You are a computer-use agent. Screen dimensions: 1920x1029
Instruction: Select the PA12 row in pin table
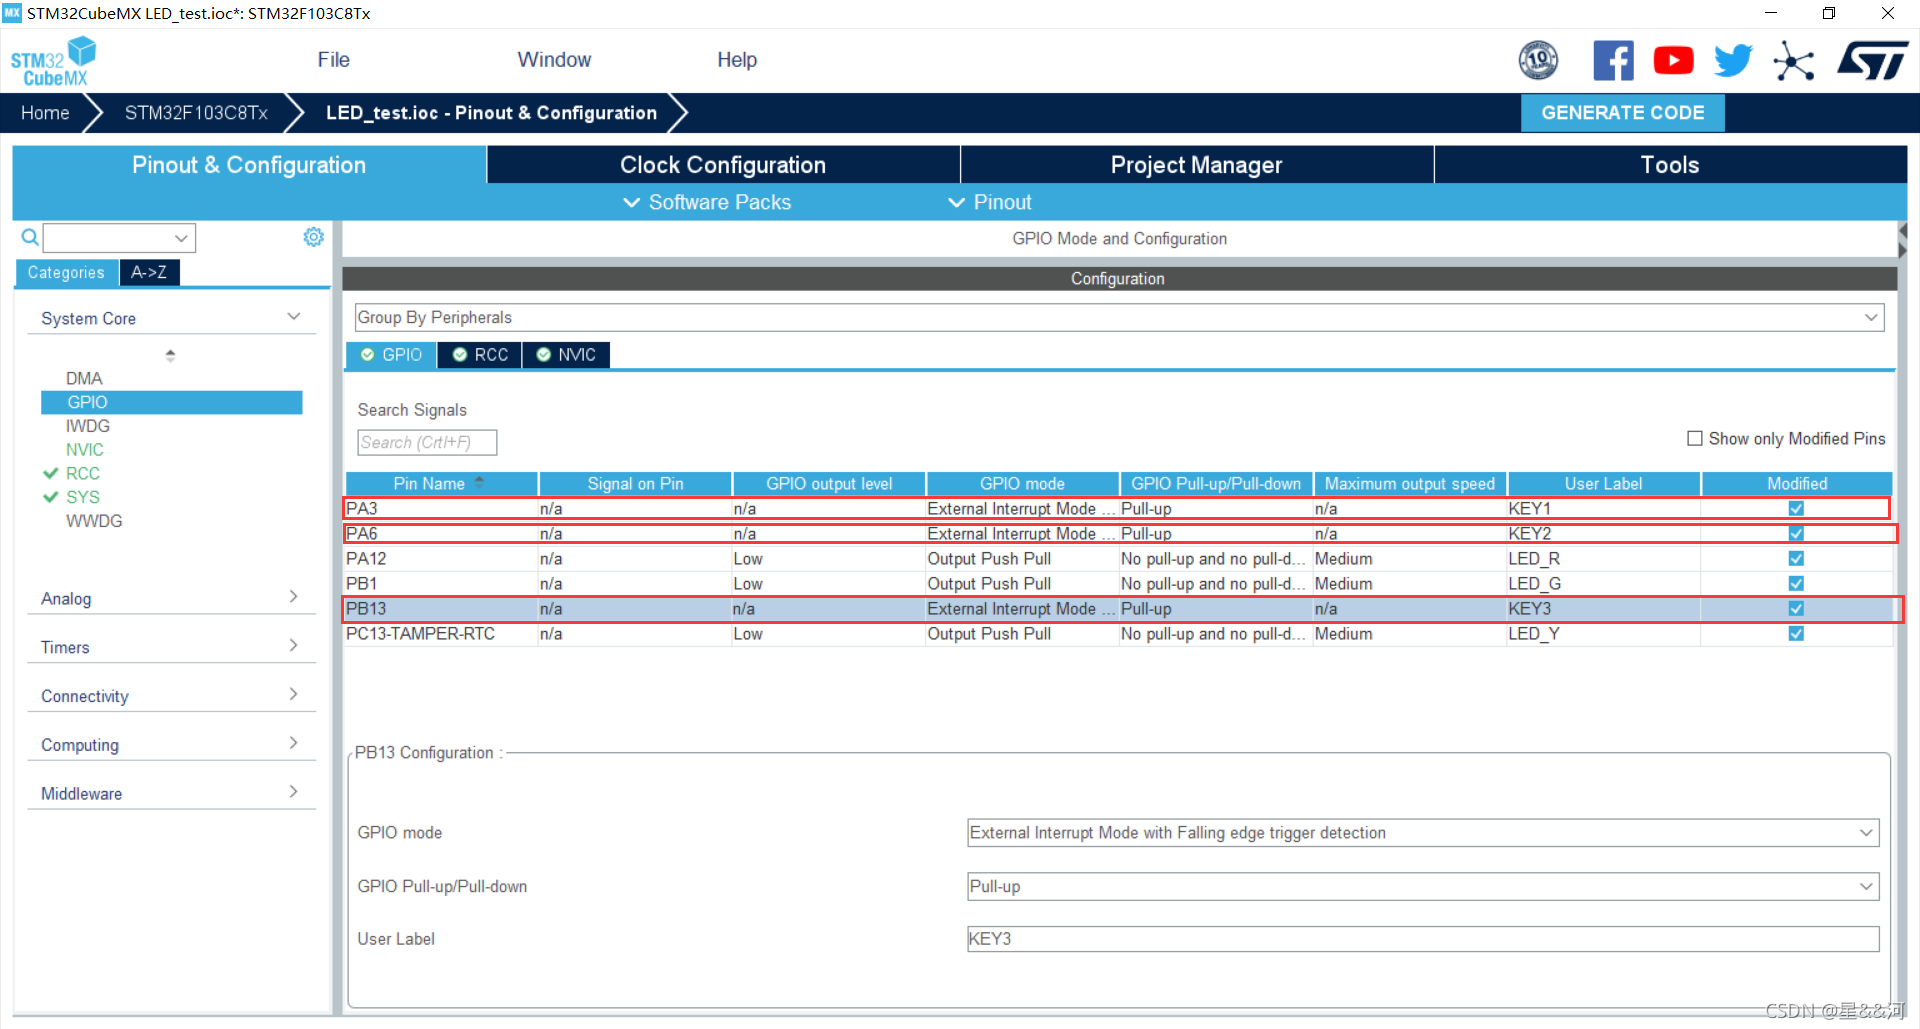(1119, 558)
